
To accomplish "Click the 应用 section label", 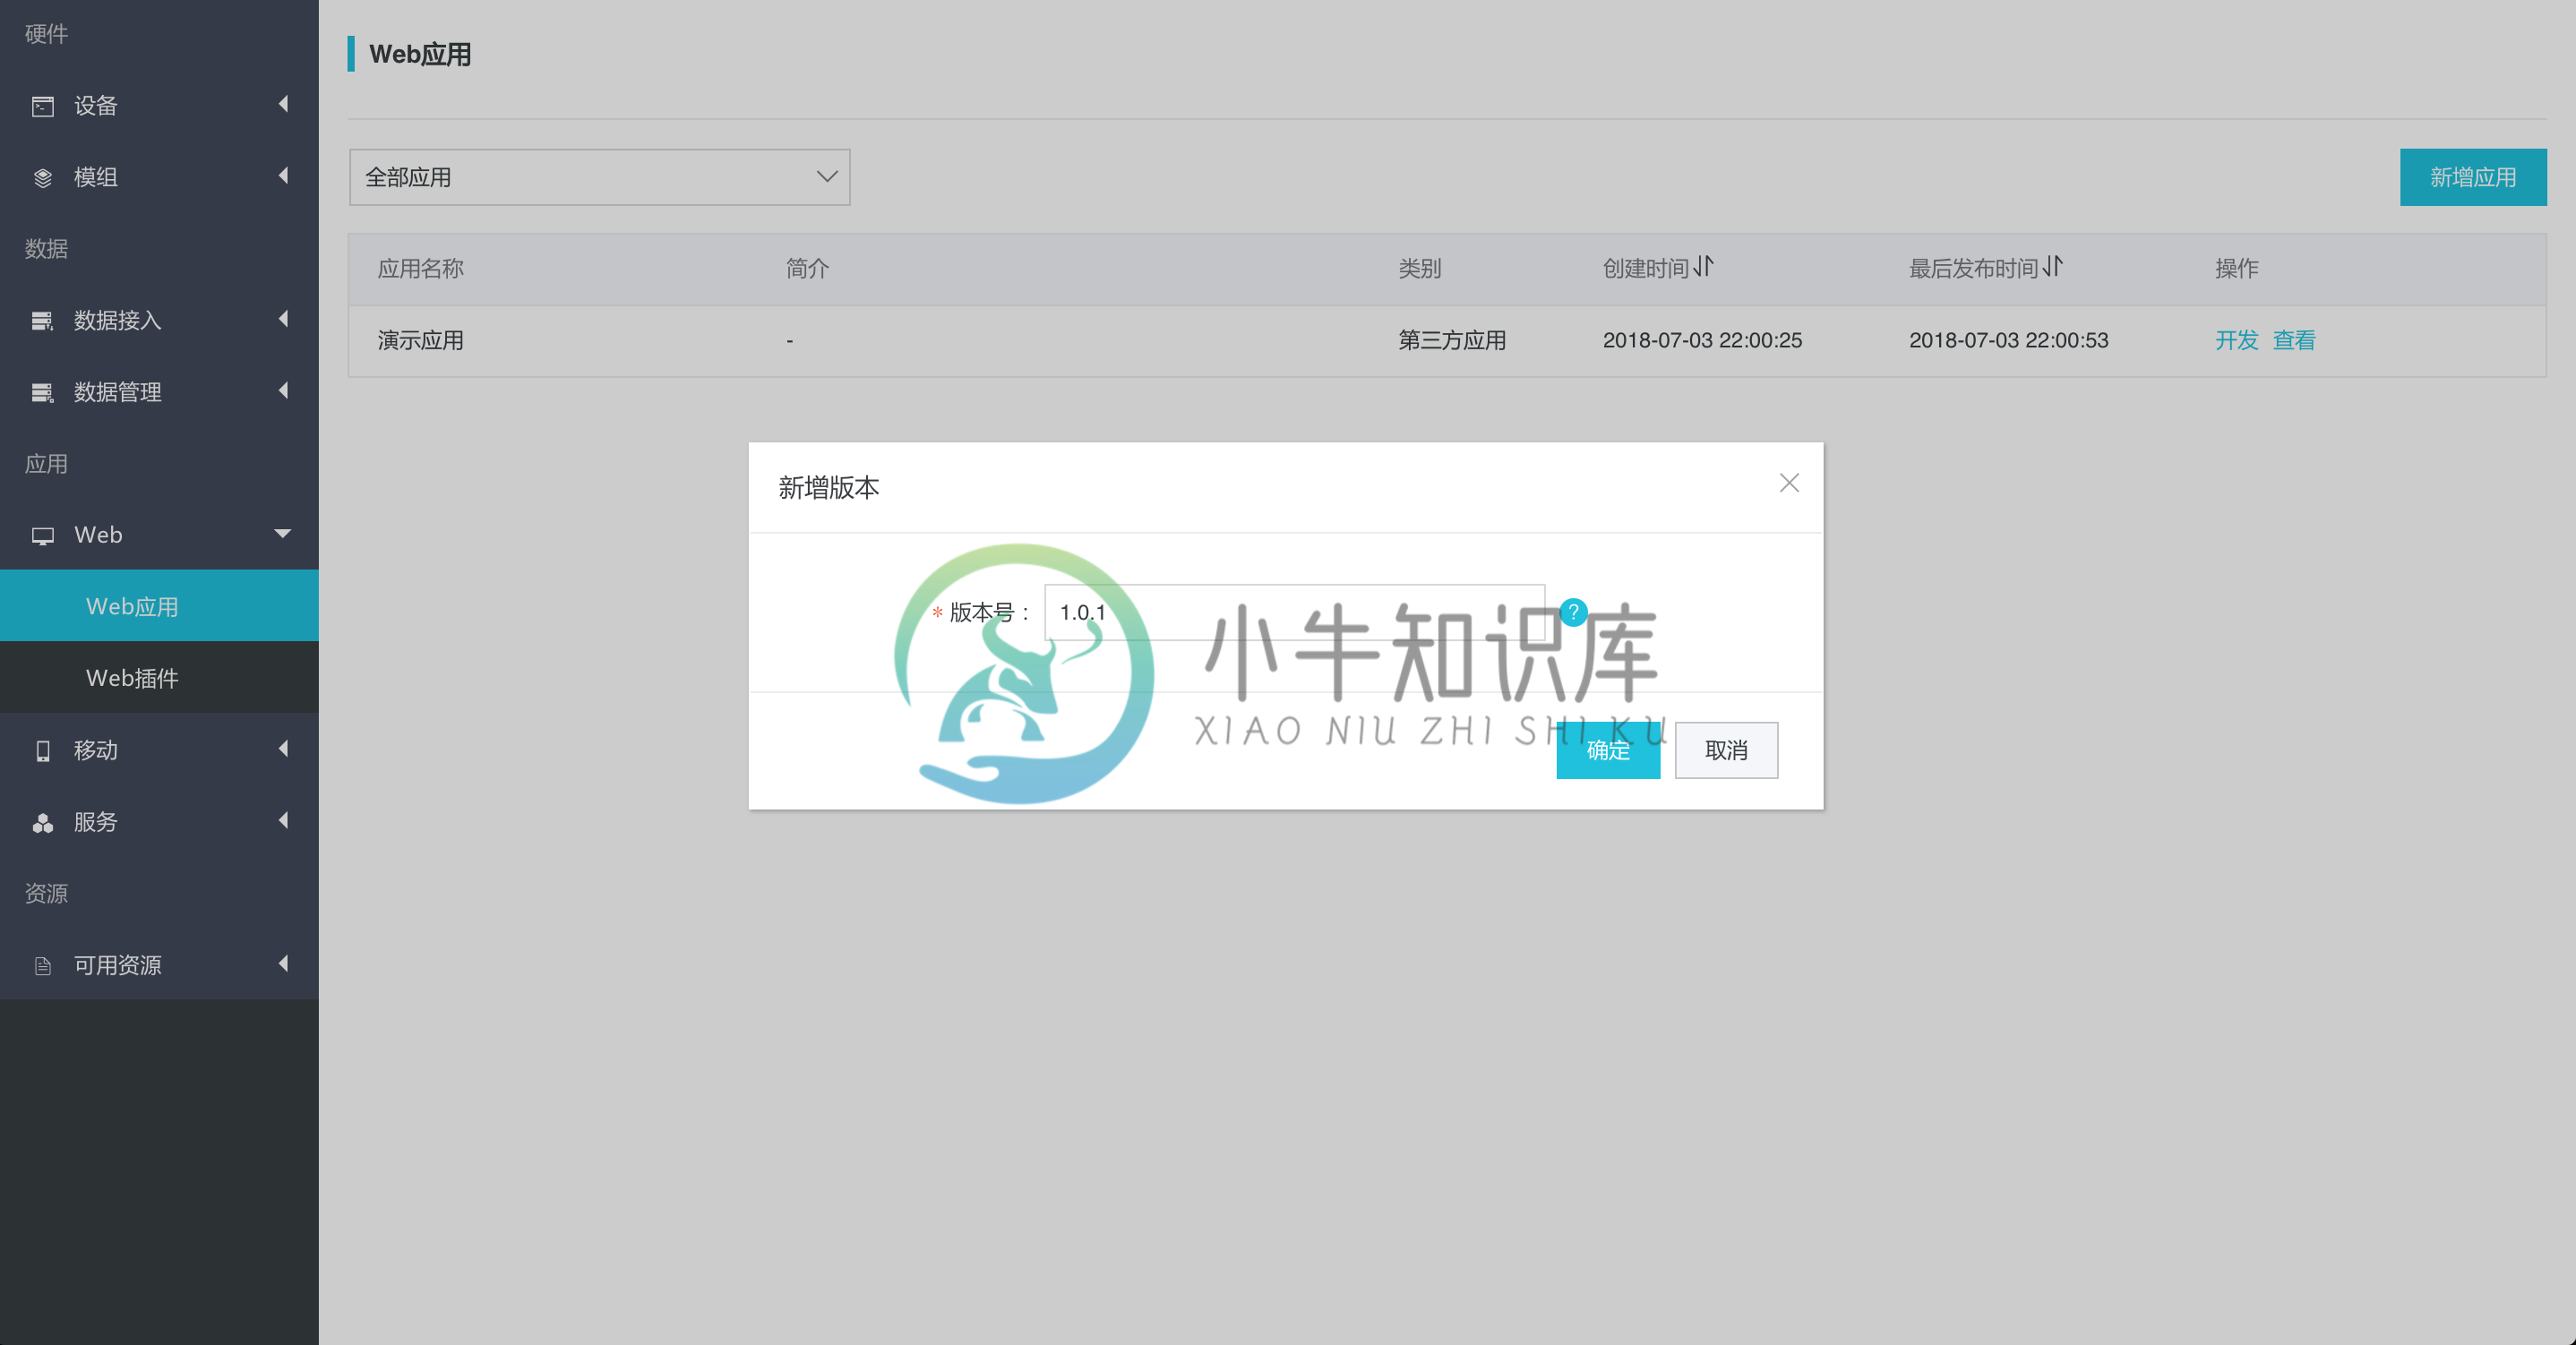I will click(46, 464).
